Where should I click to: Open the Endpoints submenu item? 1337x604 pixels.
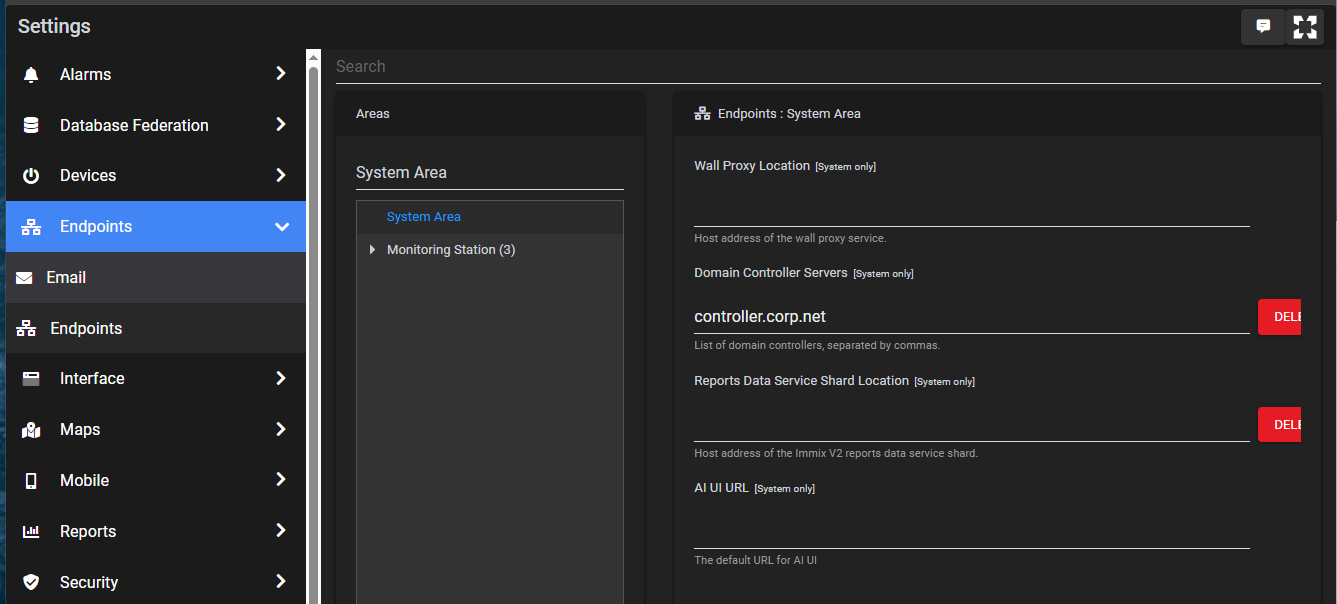(x=86, y=329)
